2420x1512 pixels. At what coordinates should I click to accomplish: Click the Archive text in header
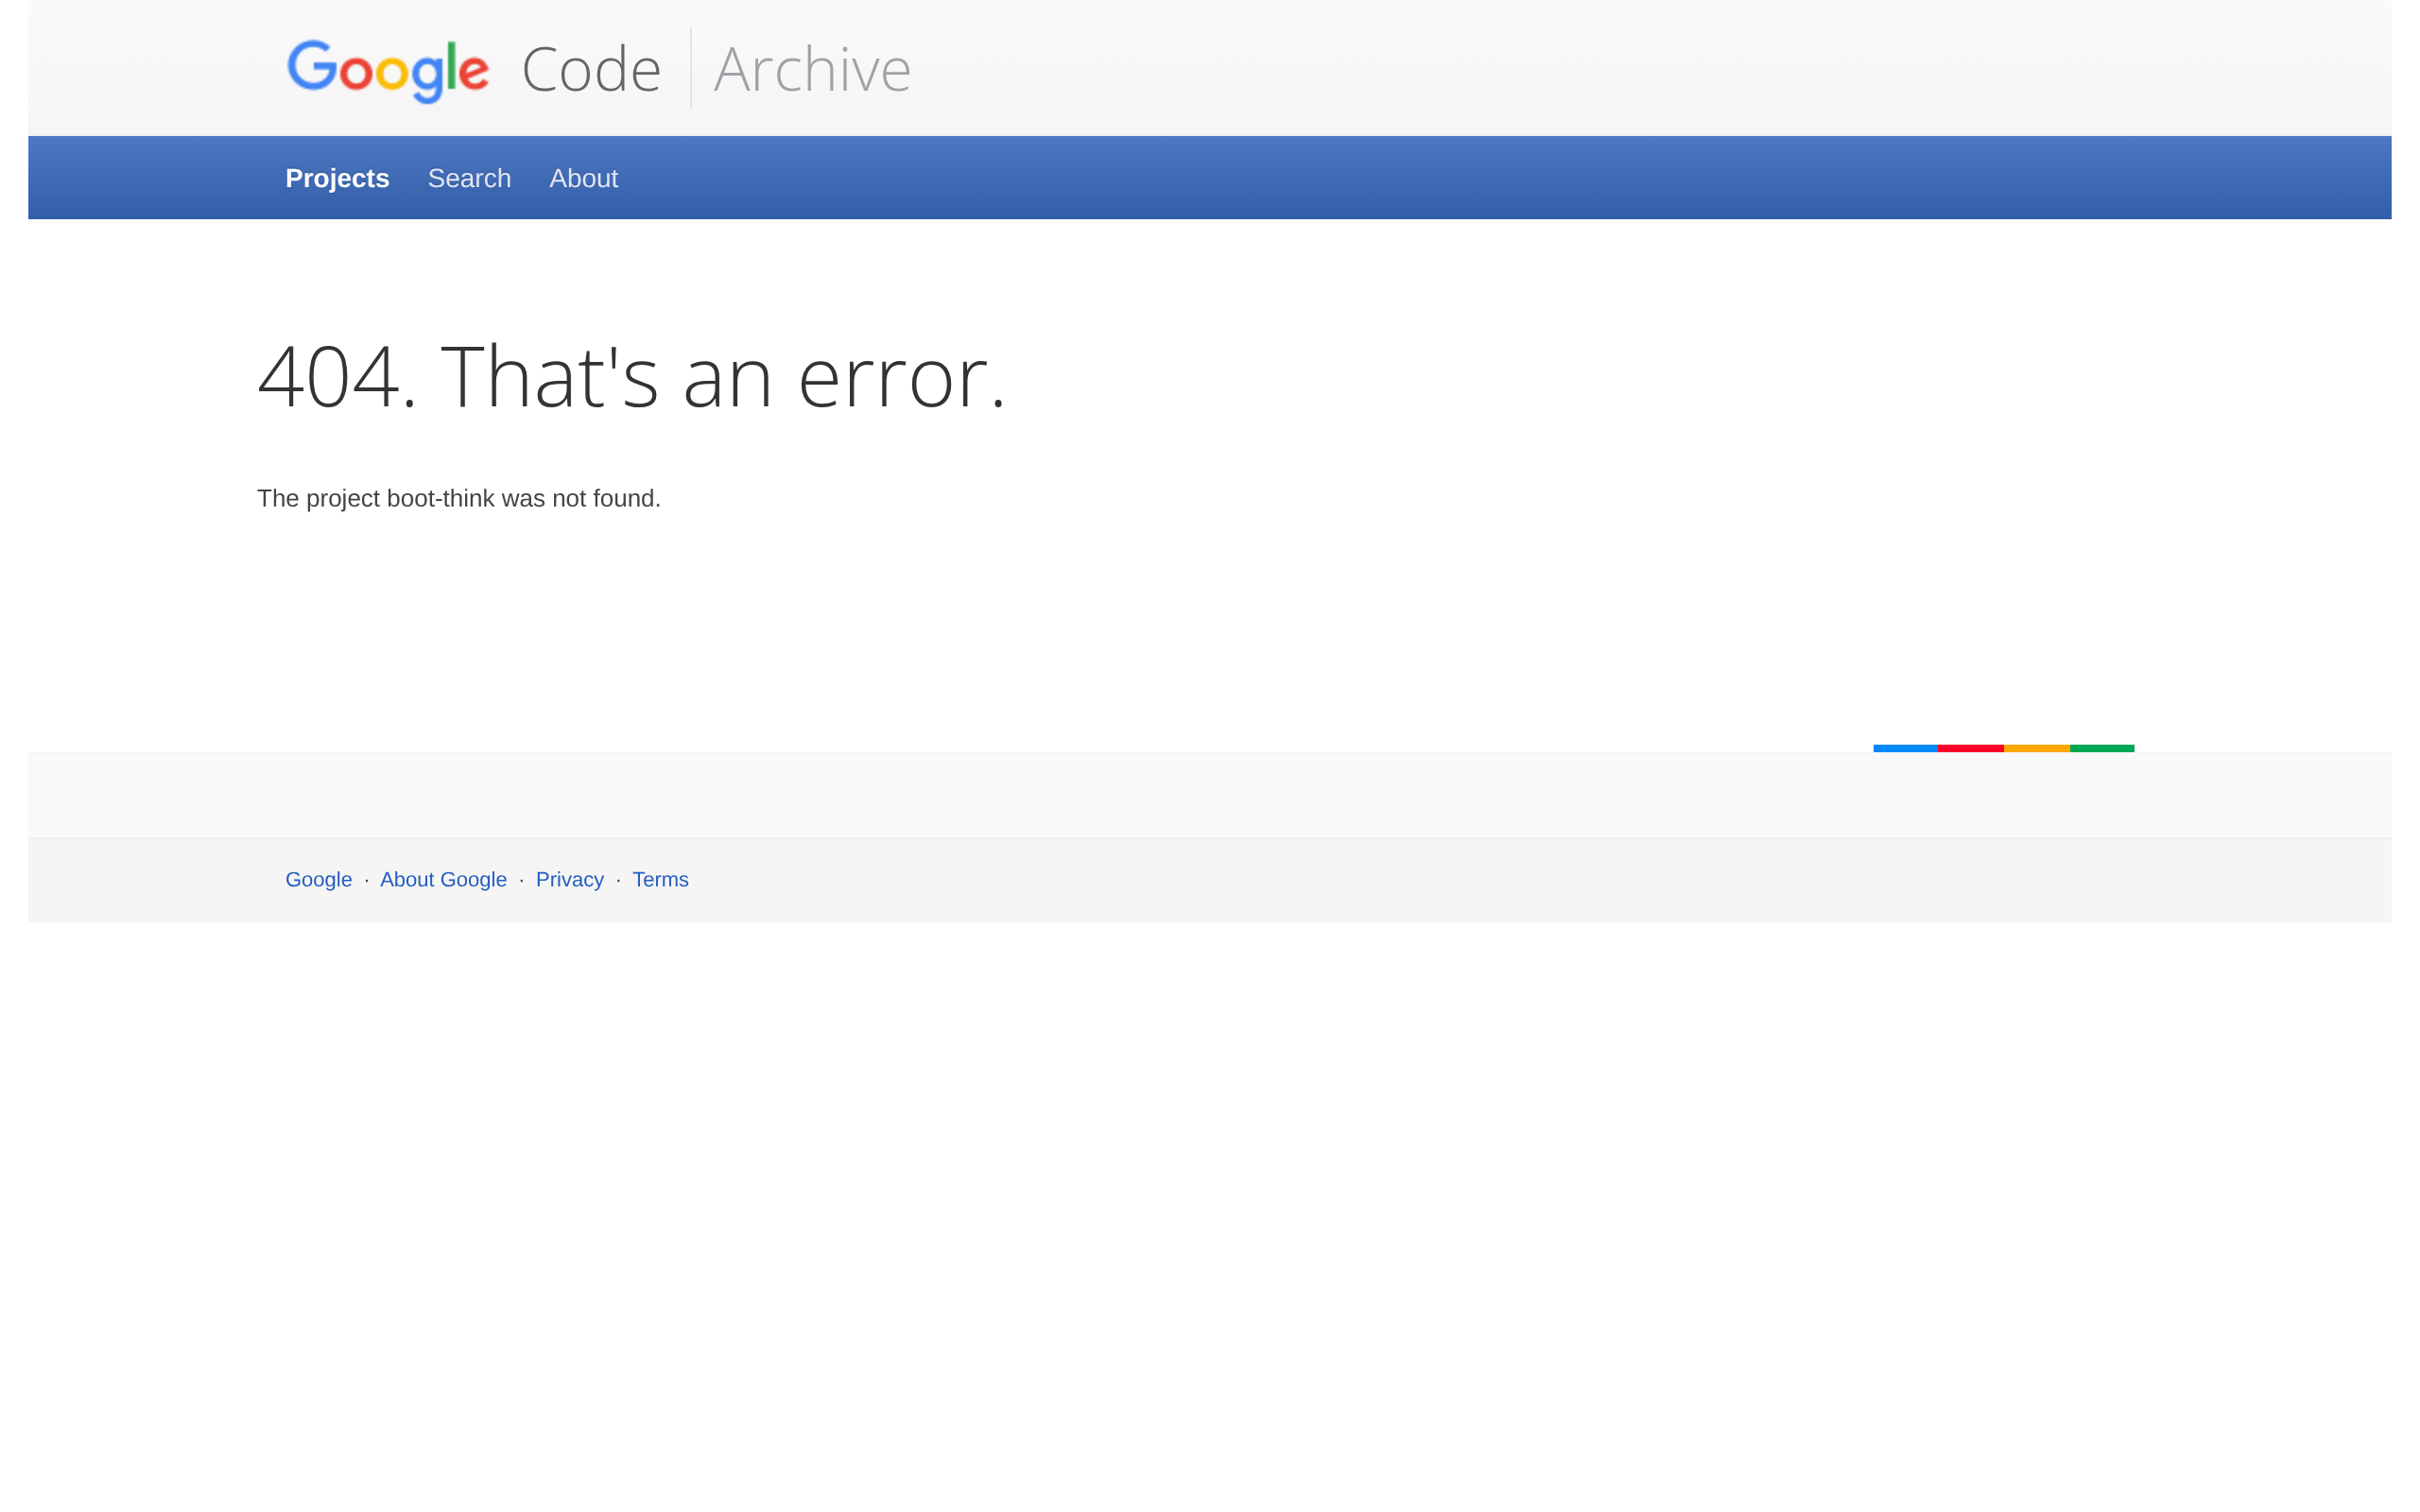pyautogui.click(x=812, y=70)
